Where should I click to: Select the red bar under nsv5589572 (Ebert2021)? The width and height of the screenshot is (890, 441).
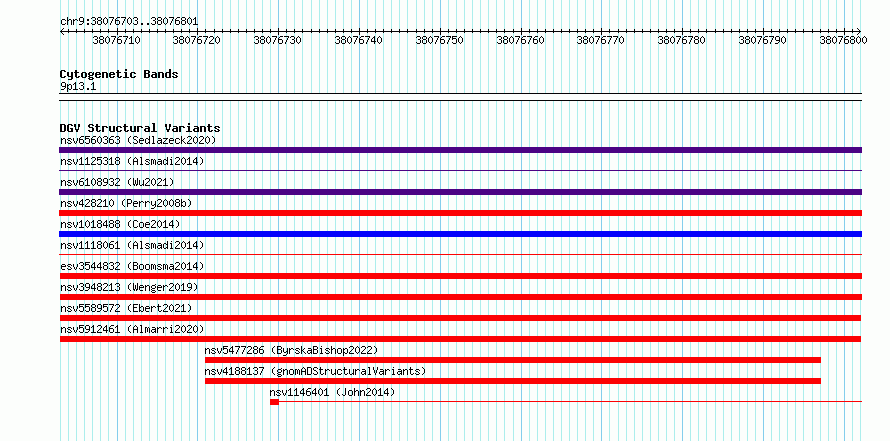[x=460, y=318]
